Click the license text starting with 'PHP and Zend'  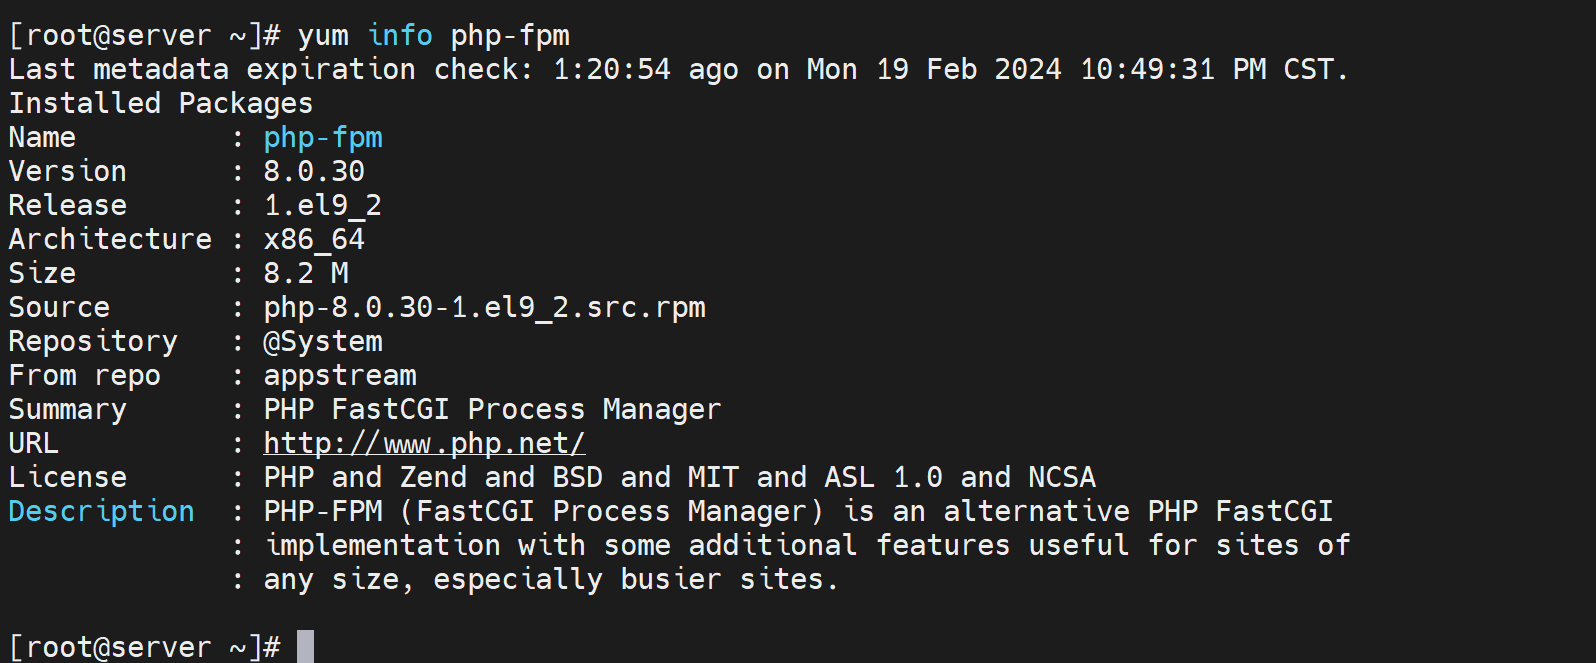(x=679, y=478)
